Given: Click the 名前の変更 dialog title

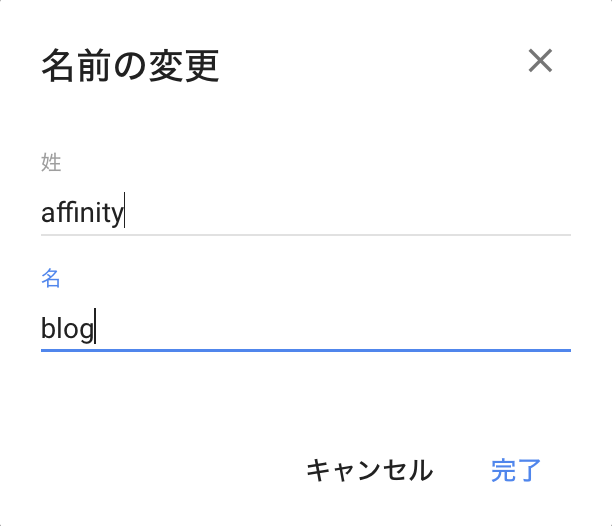Looking at the screenshot, I should coord(130,66).
